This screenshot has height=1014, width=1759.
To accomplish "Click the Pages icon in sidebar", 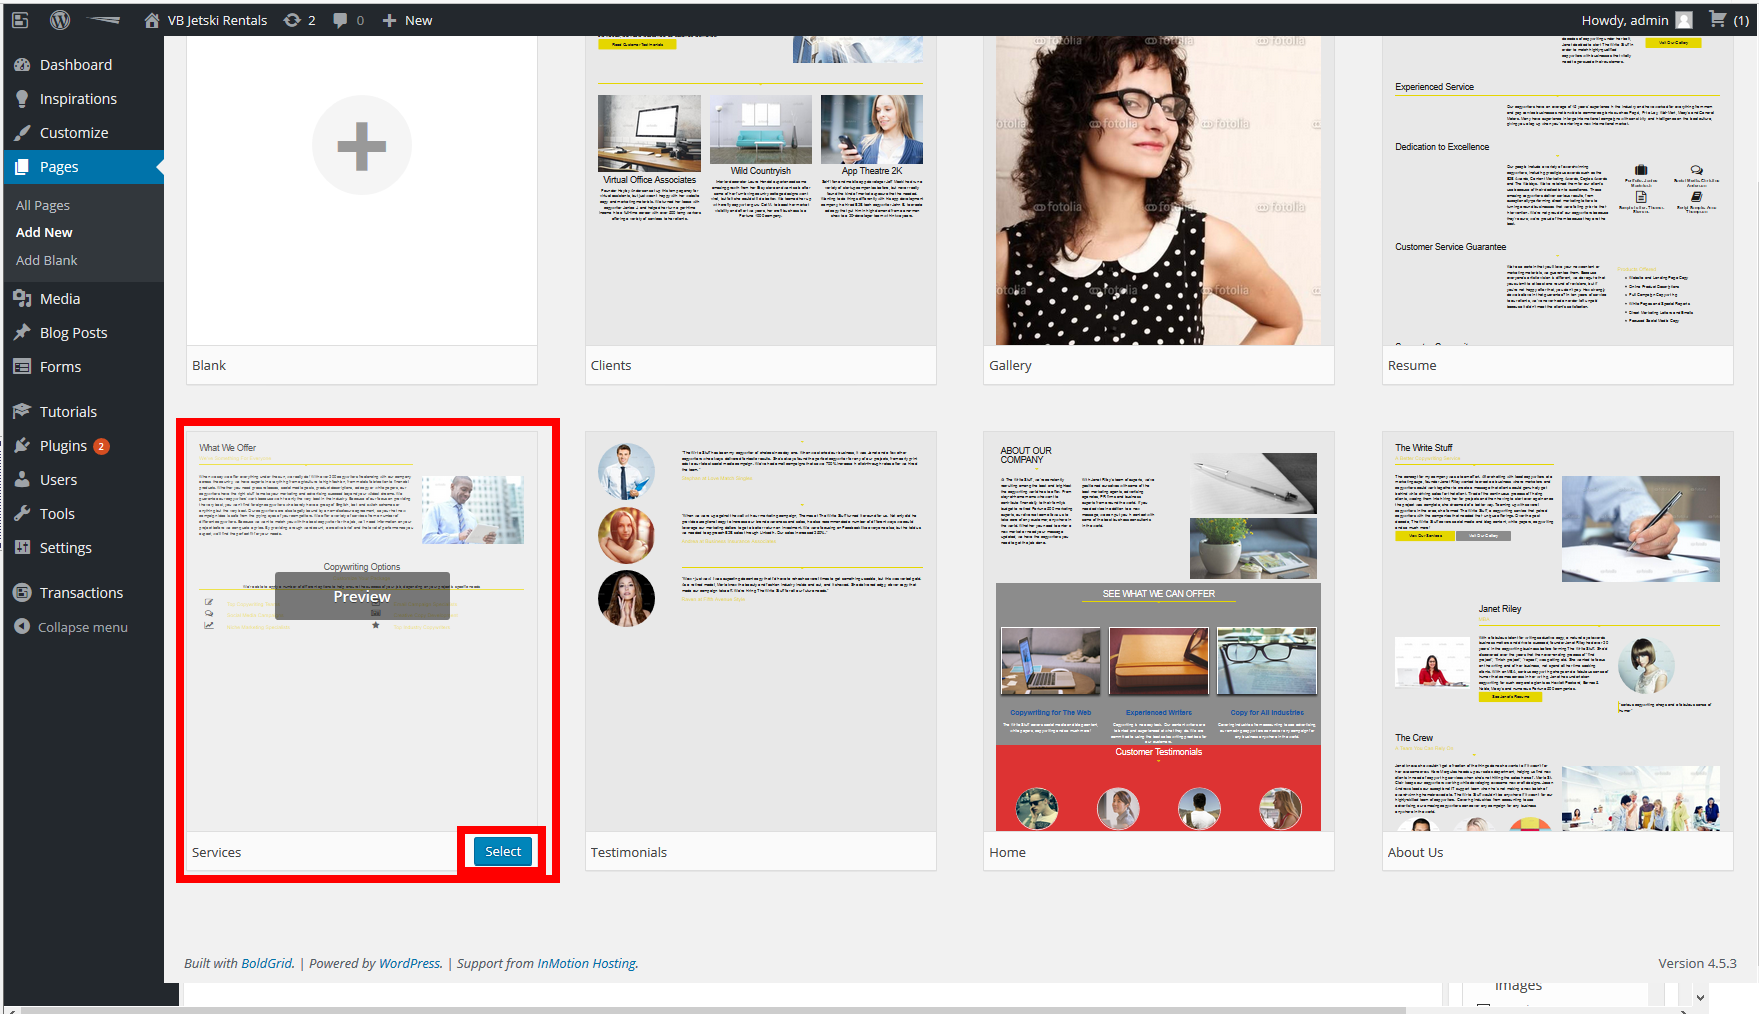I will (22, 167).
